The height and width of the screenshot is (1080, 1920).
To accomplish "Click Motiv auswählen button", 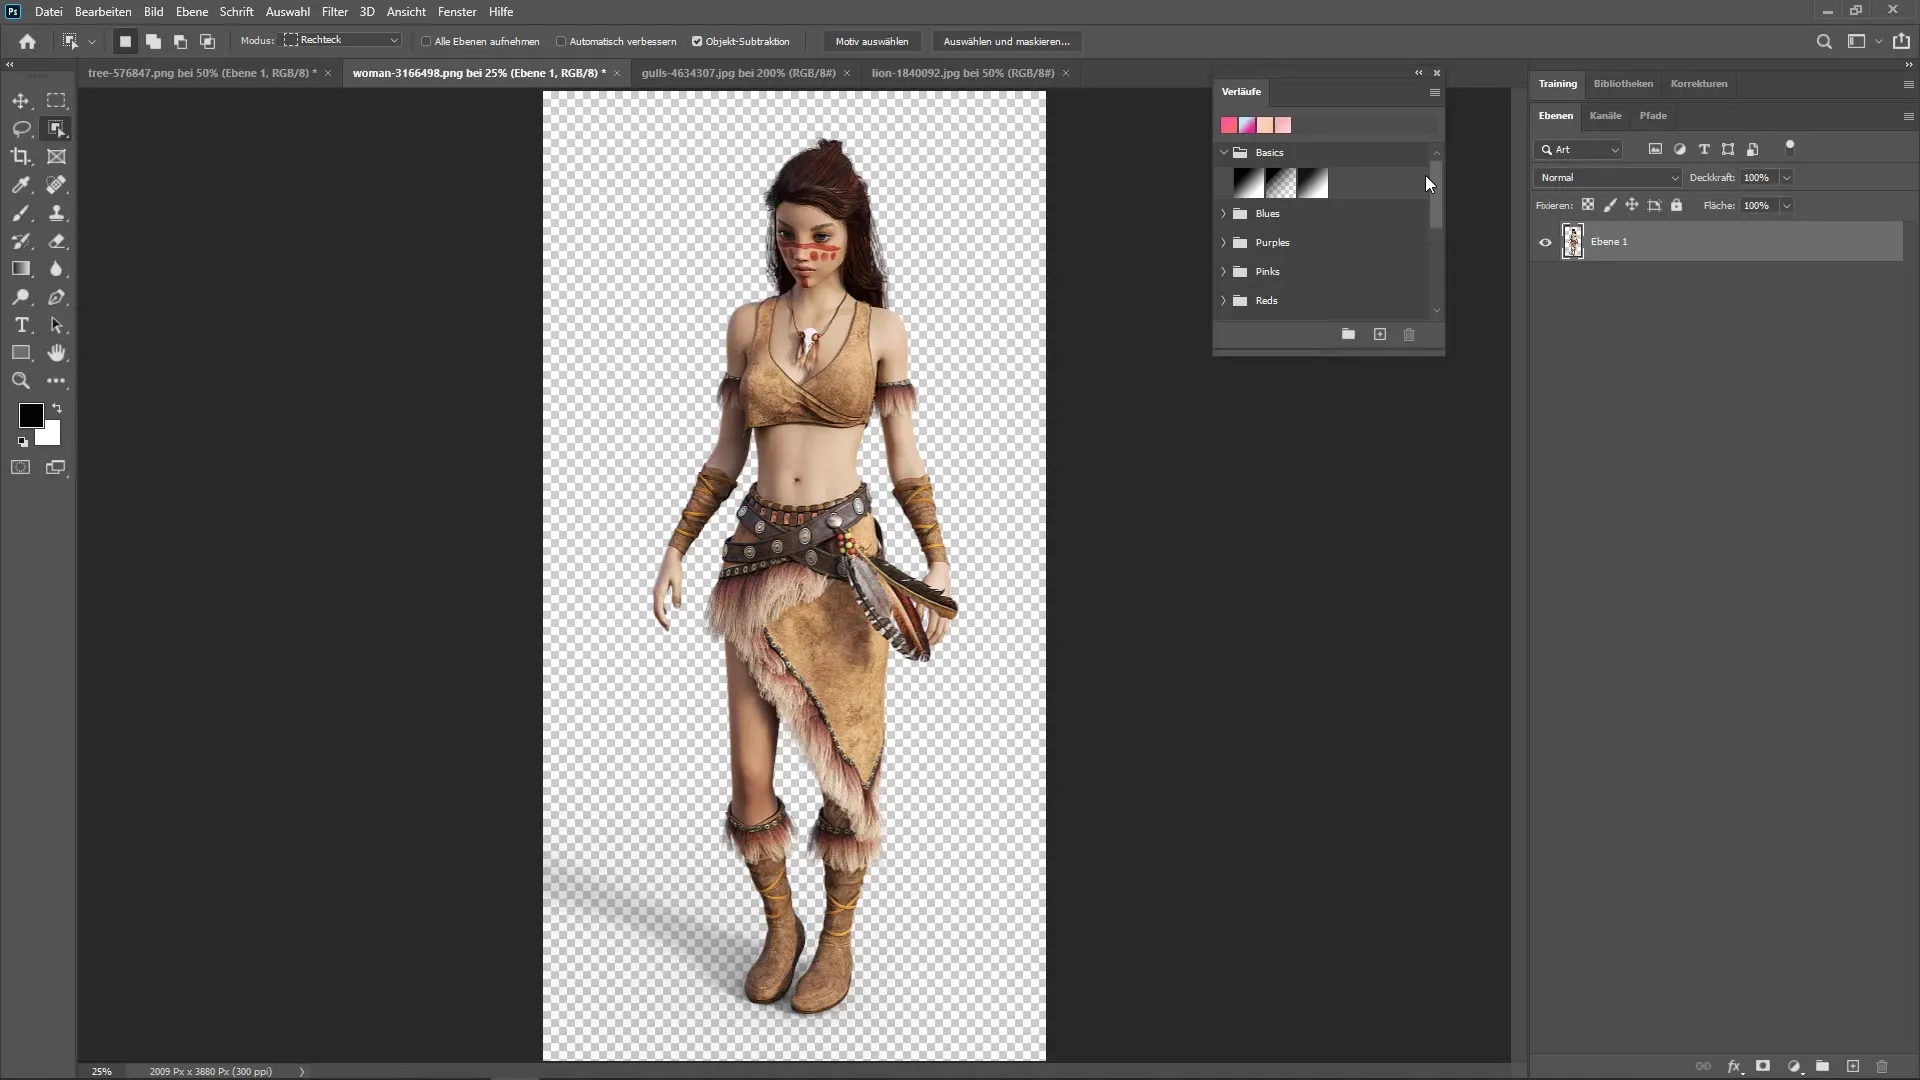I will click(x=872, y=41).
